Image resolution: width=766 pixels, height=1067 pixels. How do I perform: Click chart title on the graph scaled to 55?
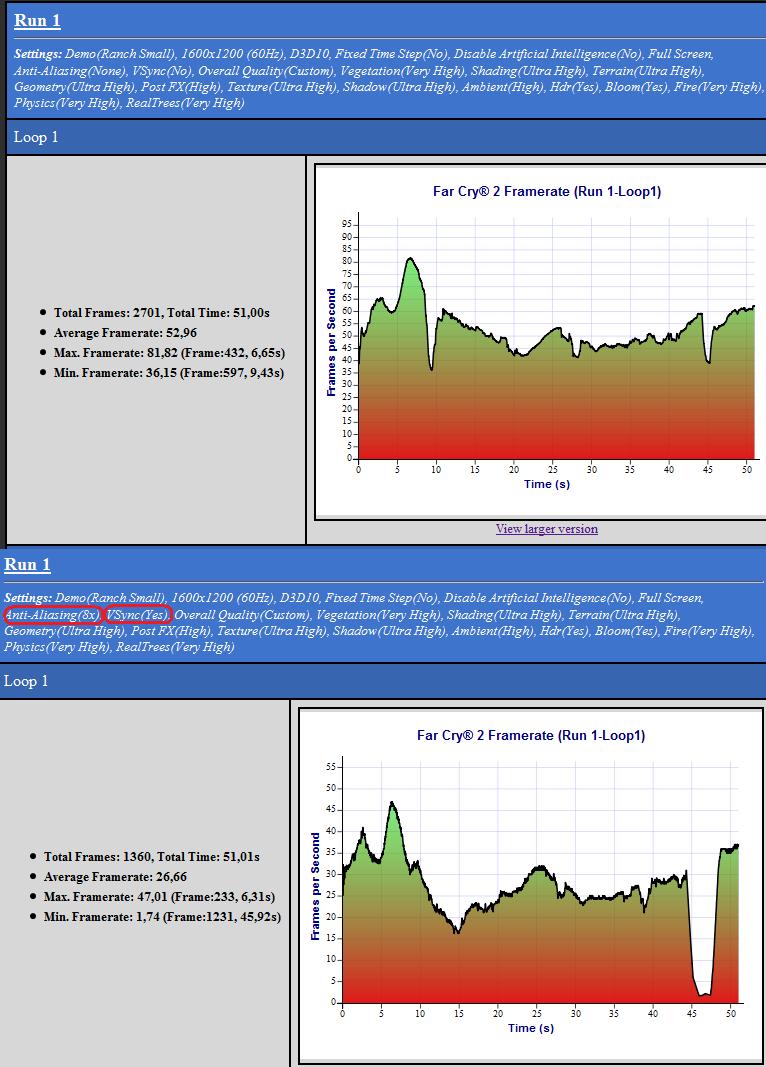tap(531, 735)
